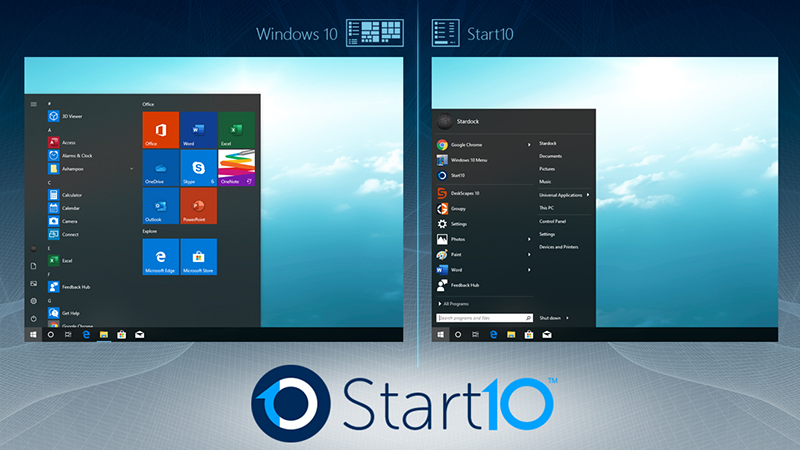The image size is (800, 450).
Task: Open the Stardock user folder link
Action: (548, 144)
